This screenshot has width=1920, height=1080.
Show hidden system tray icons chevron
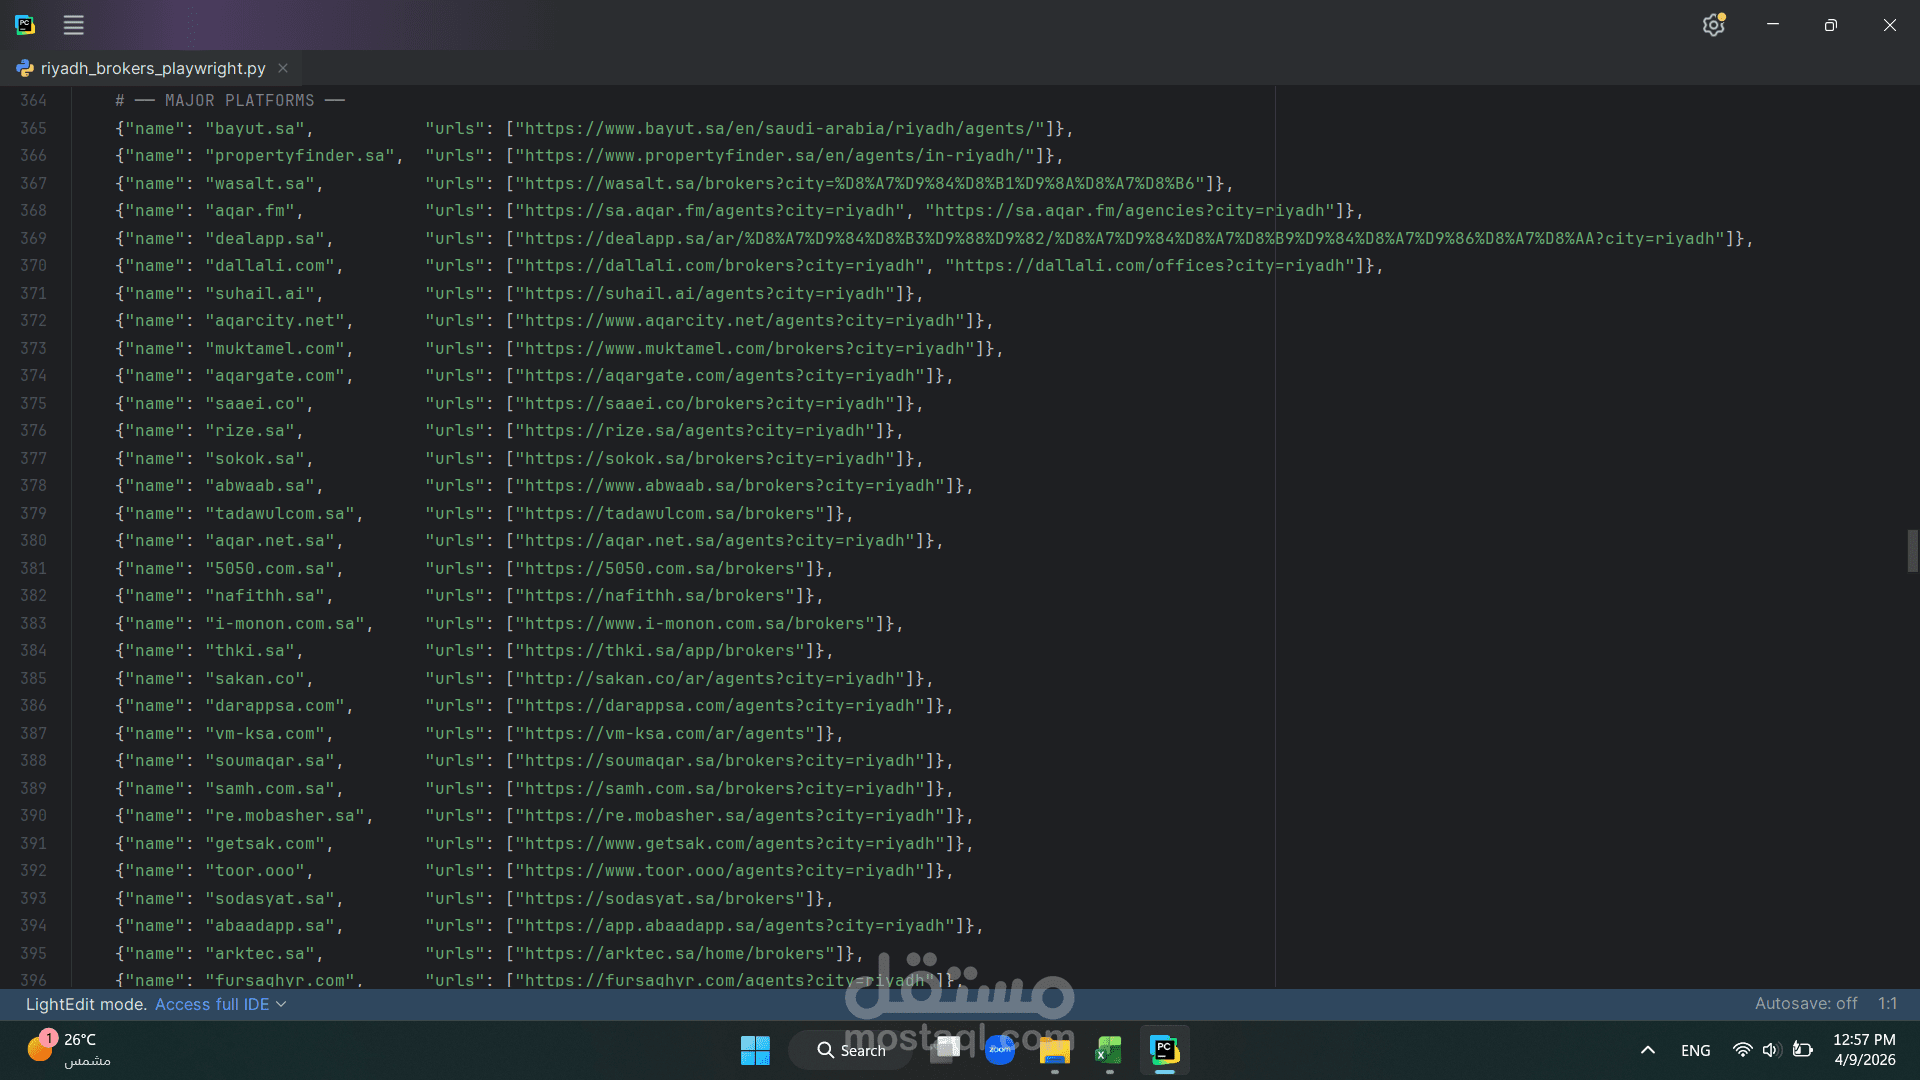click(1647, 1050)
